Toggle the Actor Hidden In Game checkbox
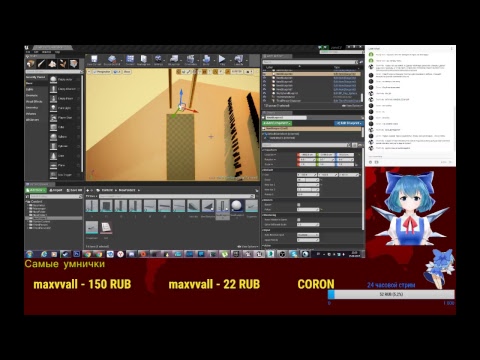480x360 pixels. 298,220
